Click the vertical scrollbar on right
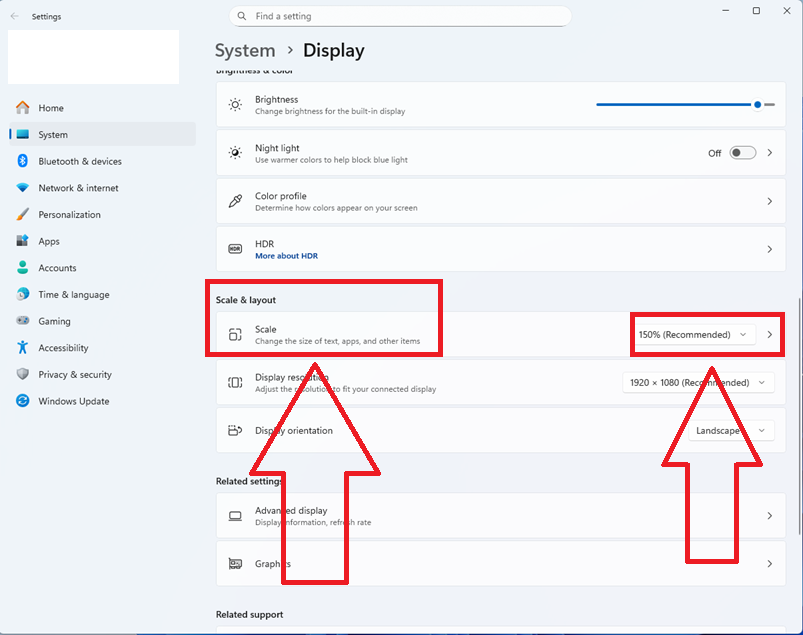Viewport: 803px width, 635px height. (x=799, y=415)
